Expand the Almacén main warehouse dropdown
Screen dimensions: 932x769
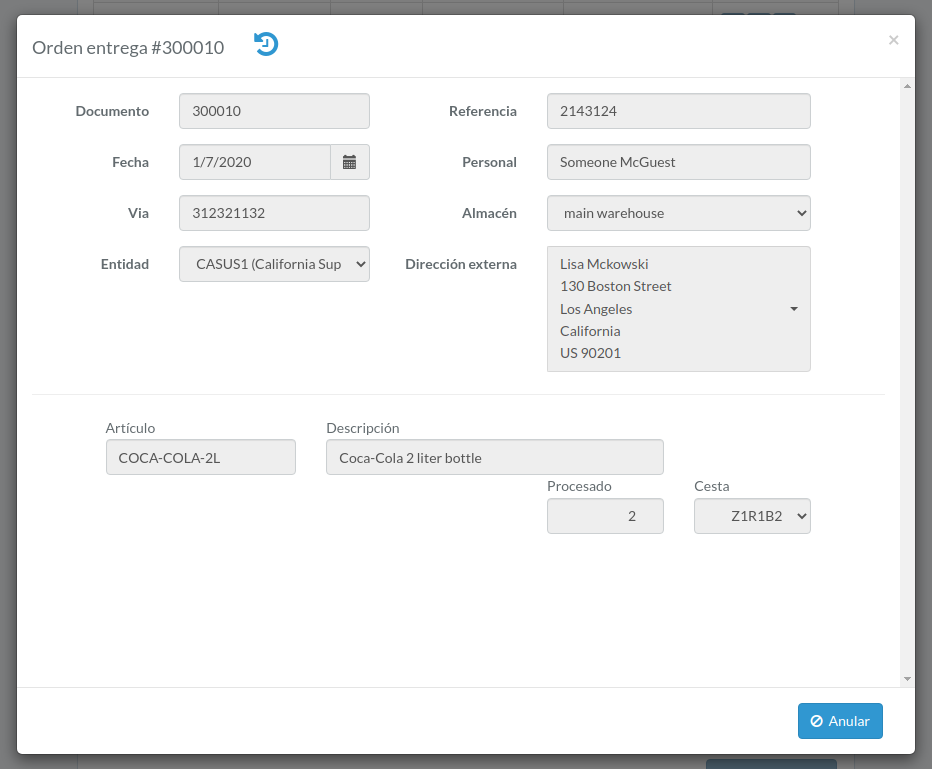click(679, 213)
